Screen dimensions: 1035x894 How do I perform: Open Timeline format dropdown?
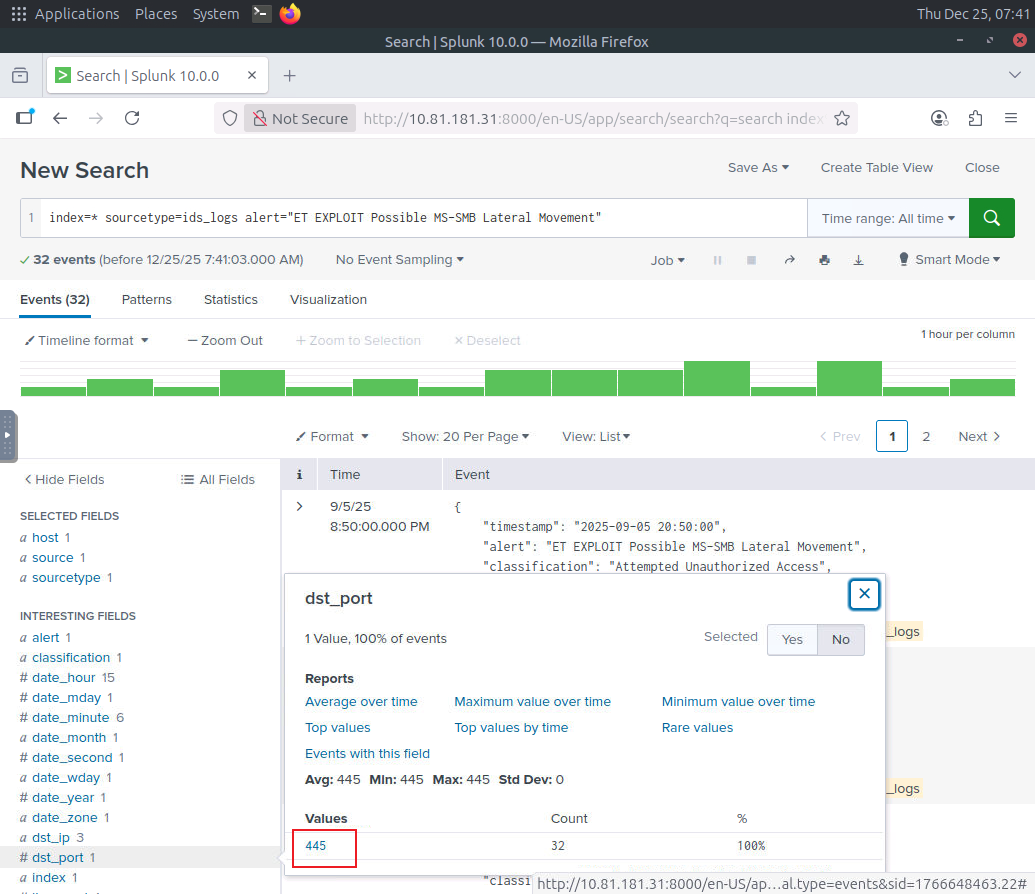[x=86, y=341]
